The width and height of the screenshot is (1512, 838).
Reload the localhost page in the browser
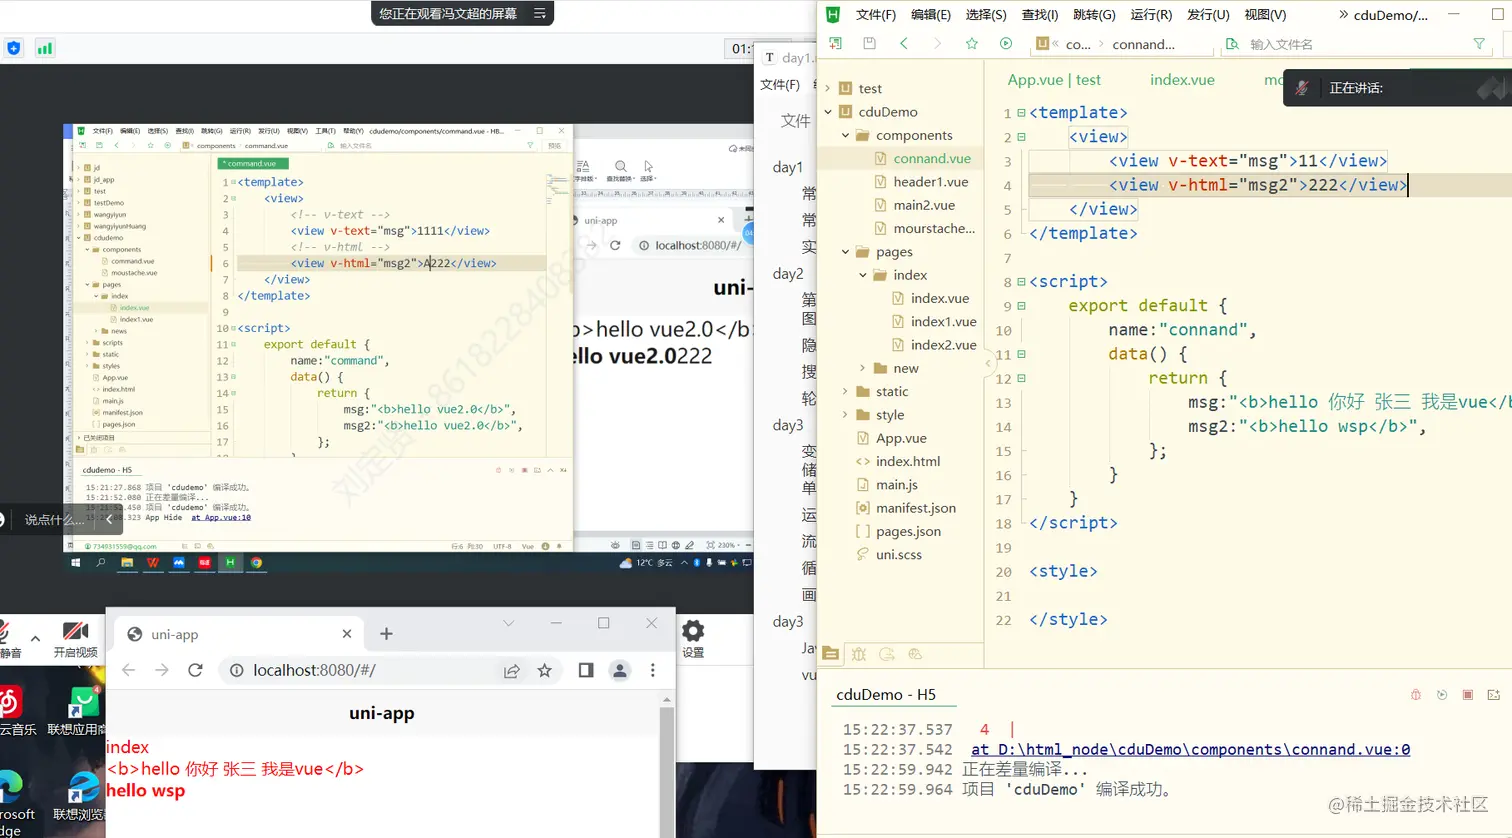click(195, 670)
